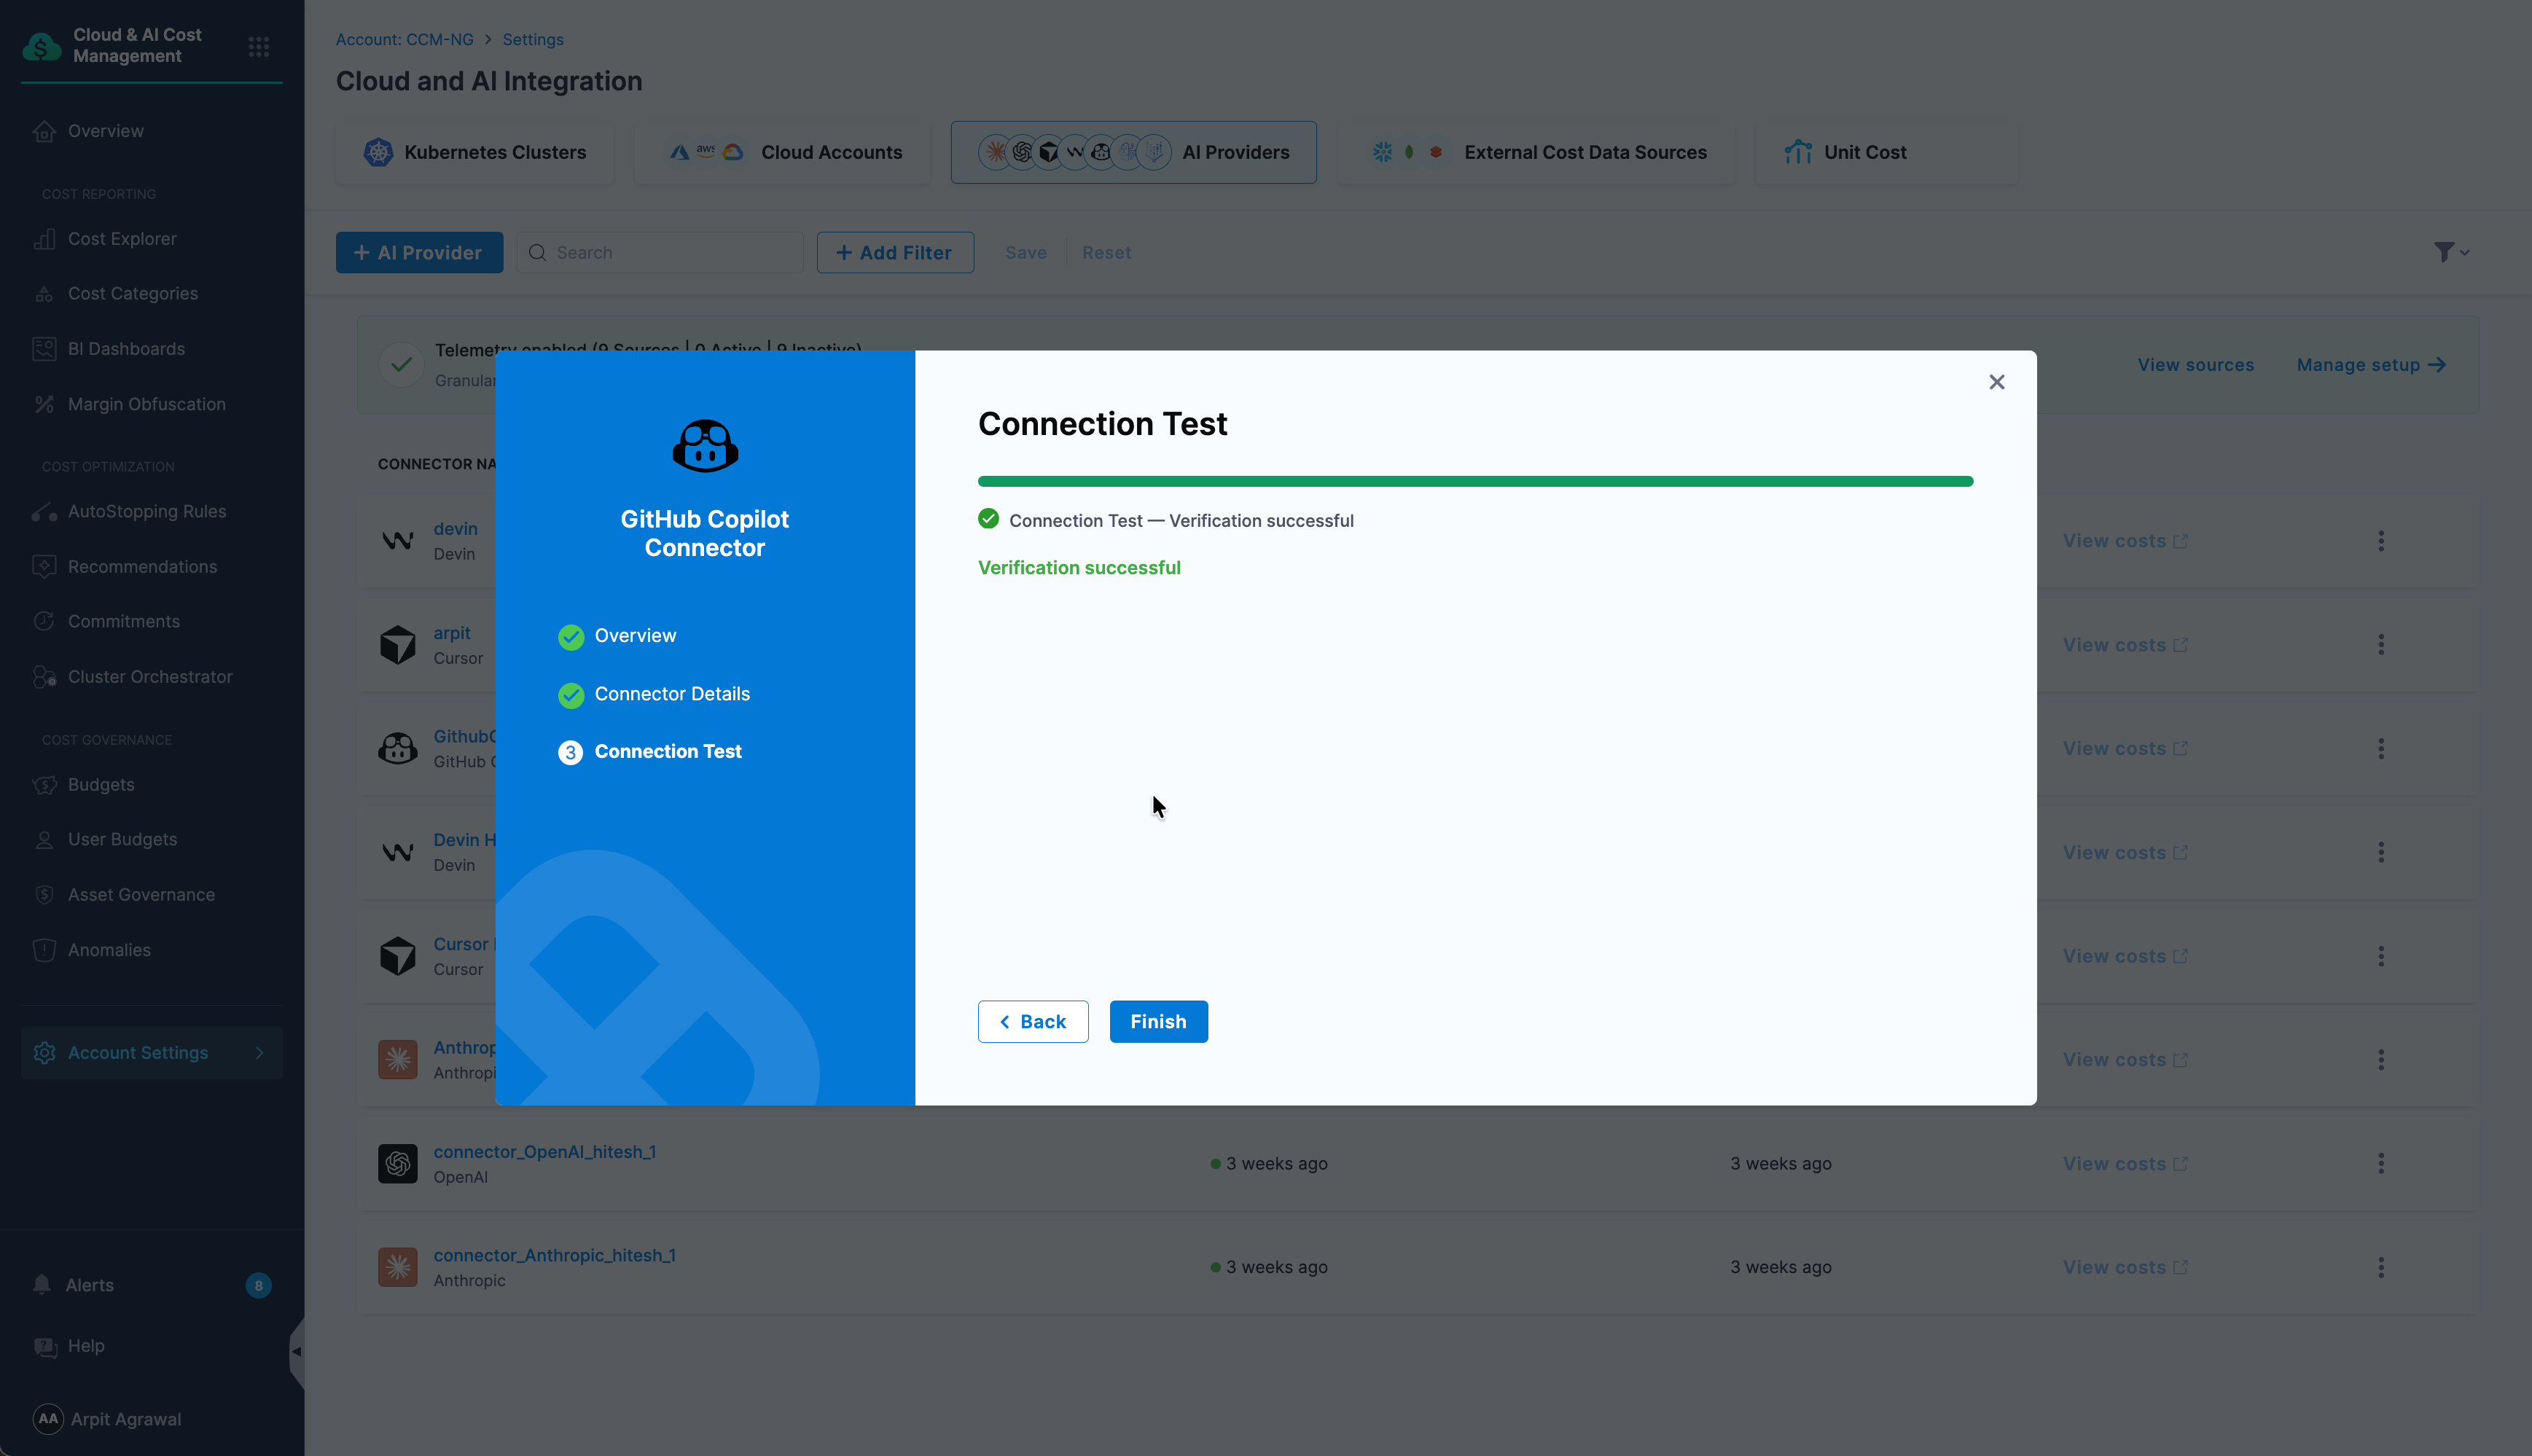Click Reset next to Save
This screenshot has height=1456, width=2532.
click(1106, 253)
